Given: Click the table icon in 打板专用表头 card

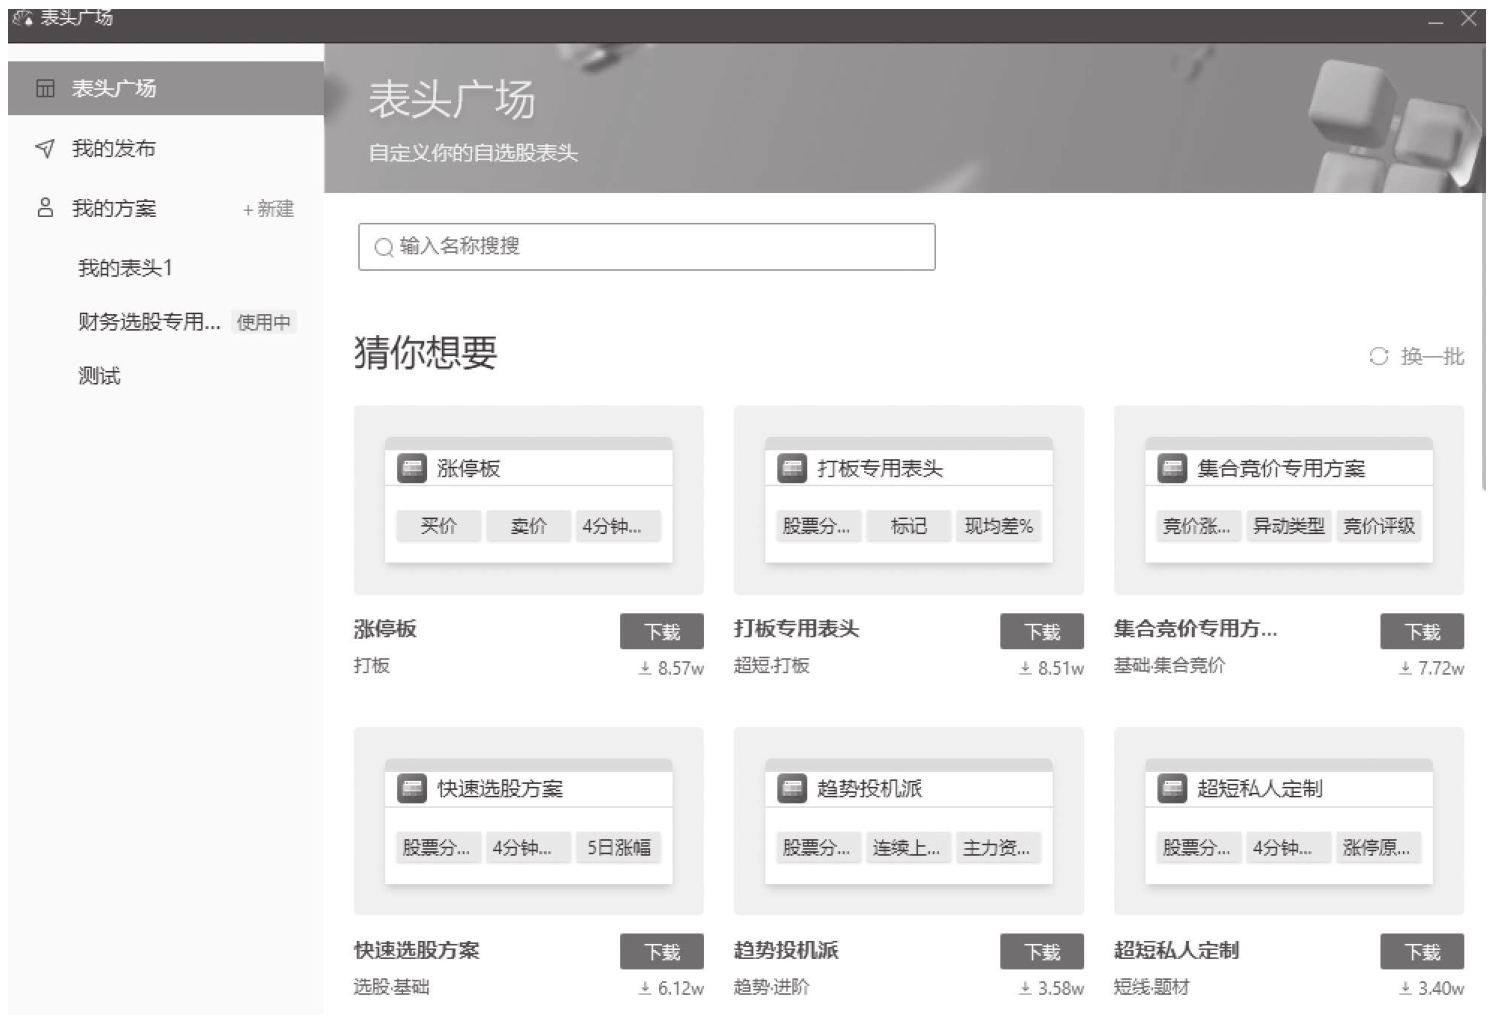Looking at the screenshot, I should click(x=792, y=468).
